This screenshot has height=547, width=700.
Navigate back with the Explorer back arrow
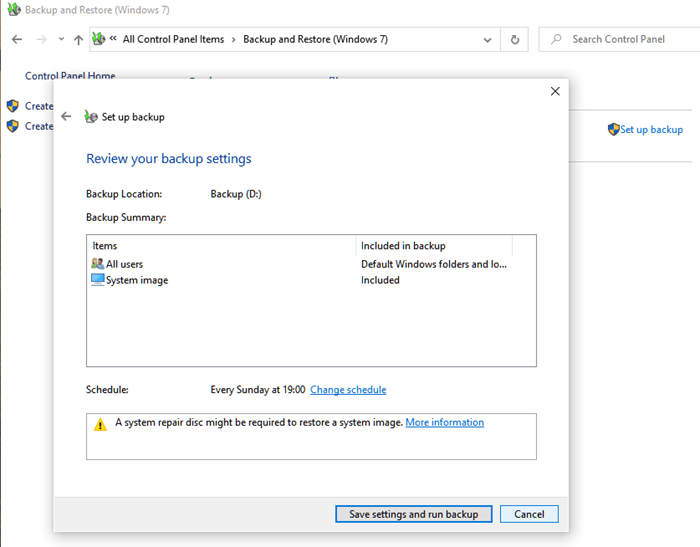click(17, 39)
